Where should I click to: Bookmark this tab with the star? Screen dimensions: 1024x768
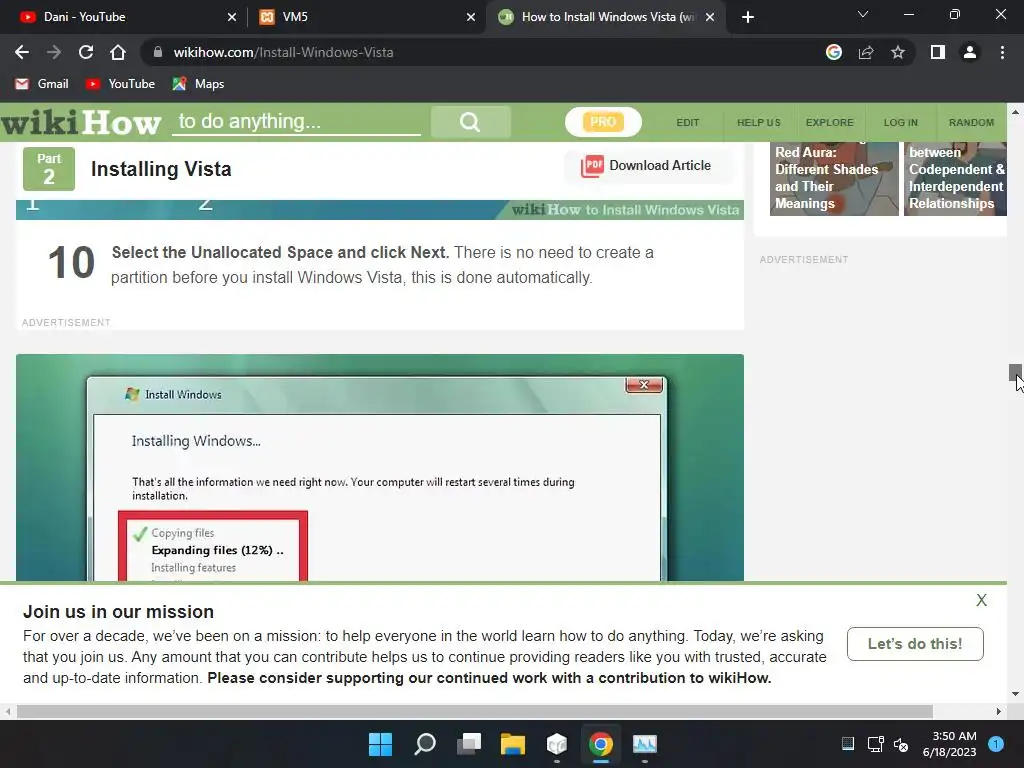pos(898,52)
